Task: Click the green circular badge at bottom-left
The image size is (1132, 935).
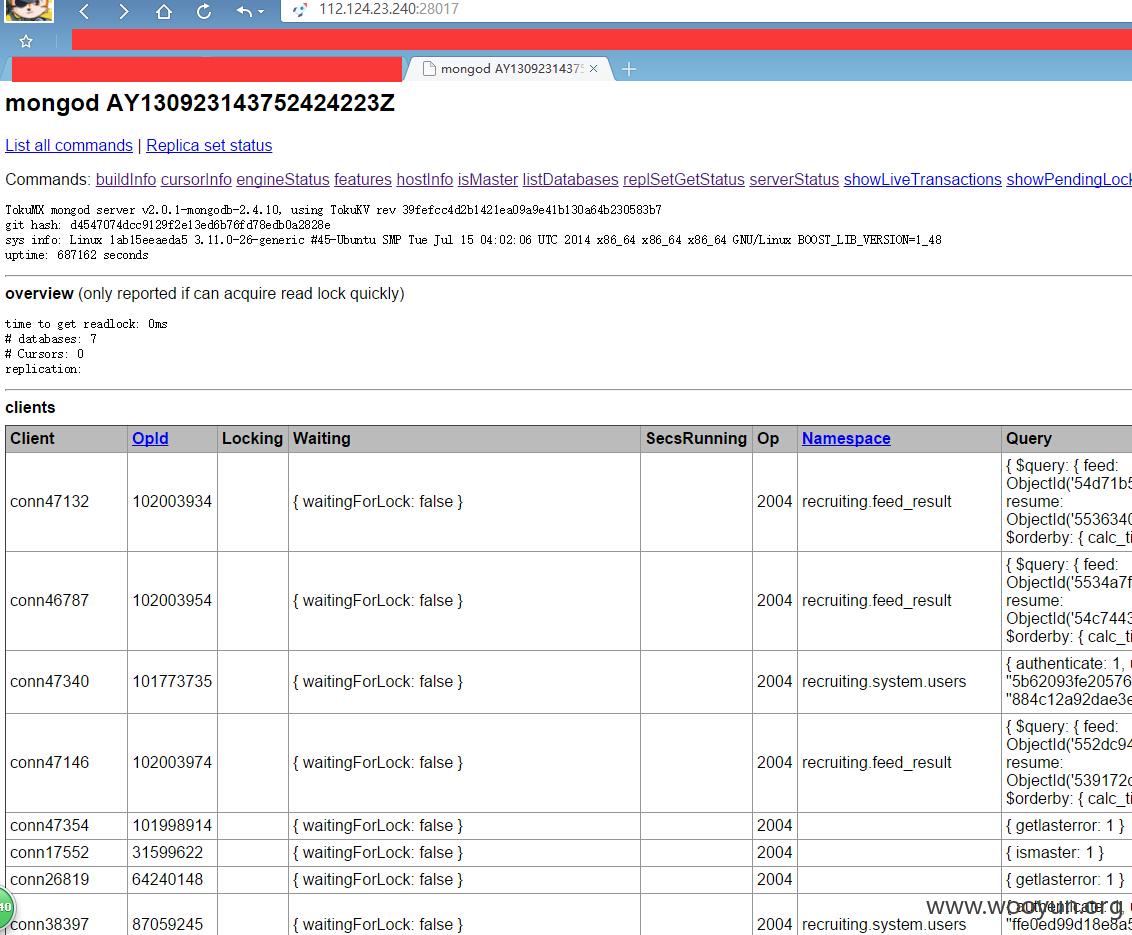Action: pyautogui.click(x=6, y=908)
